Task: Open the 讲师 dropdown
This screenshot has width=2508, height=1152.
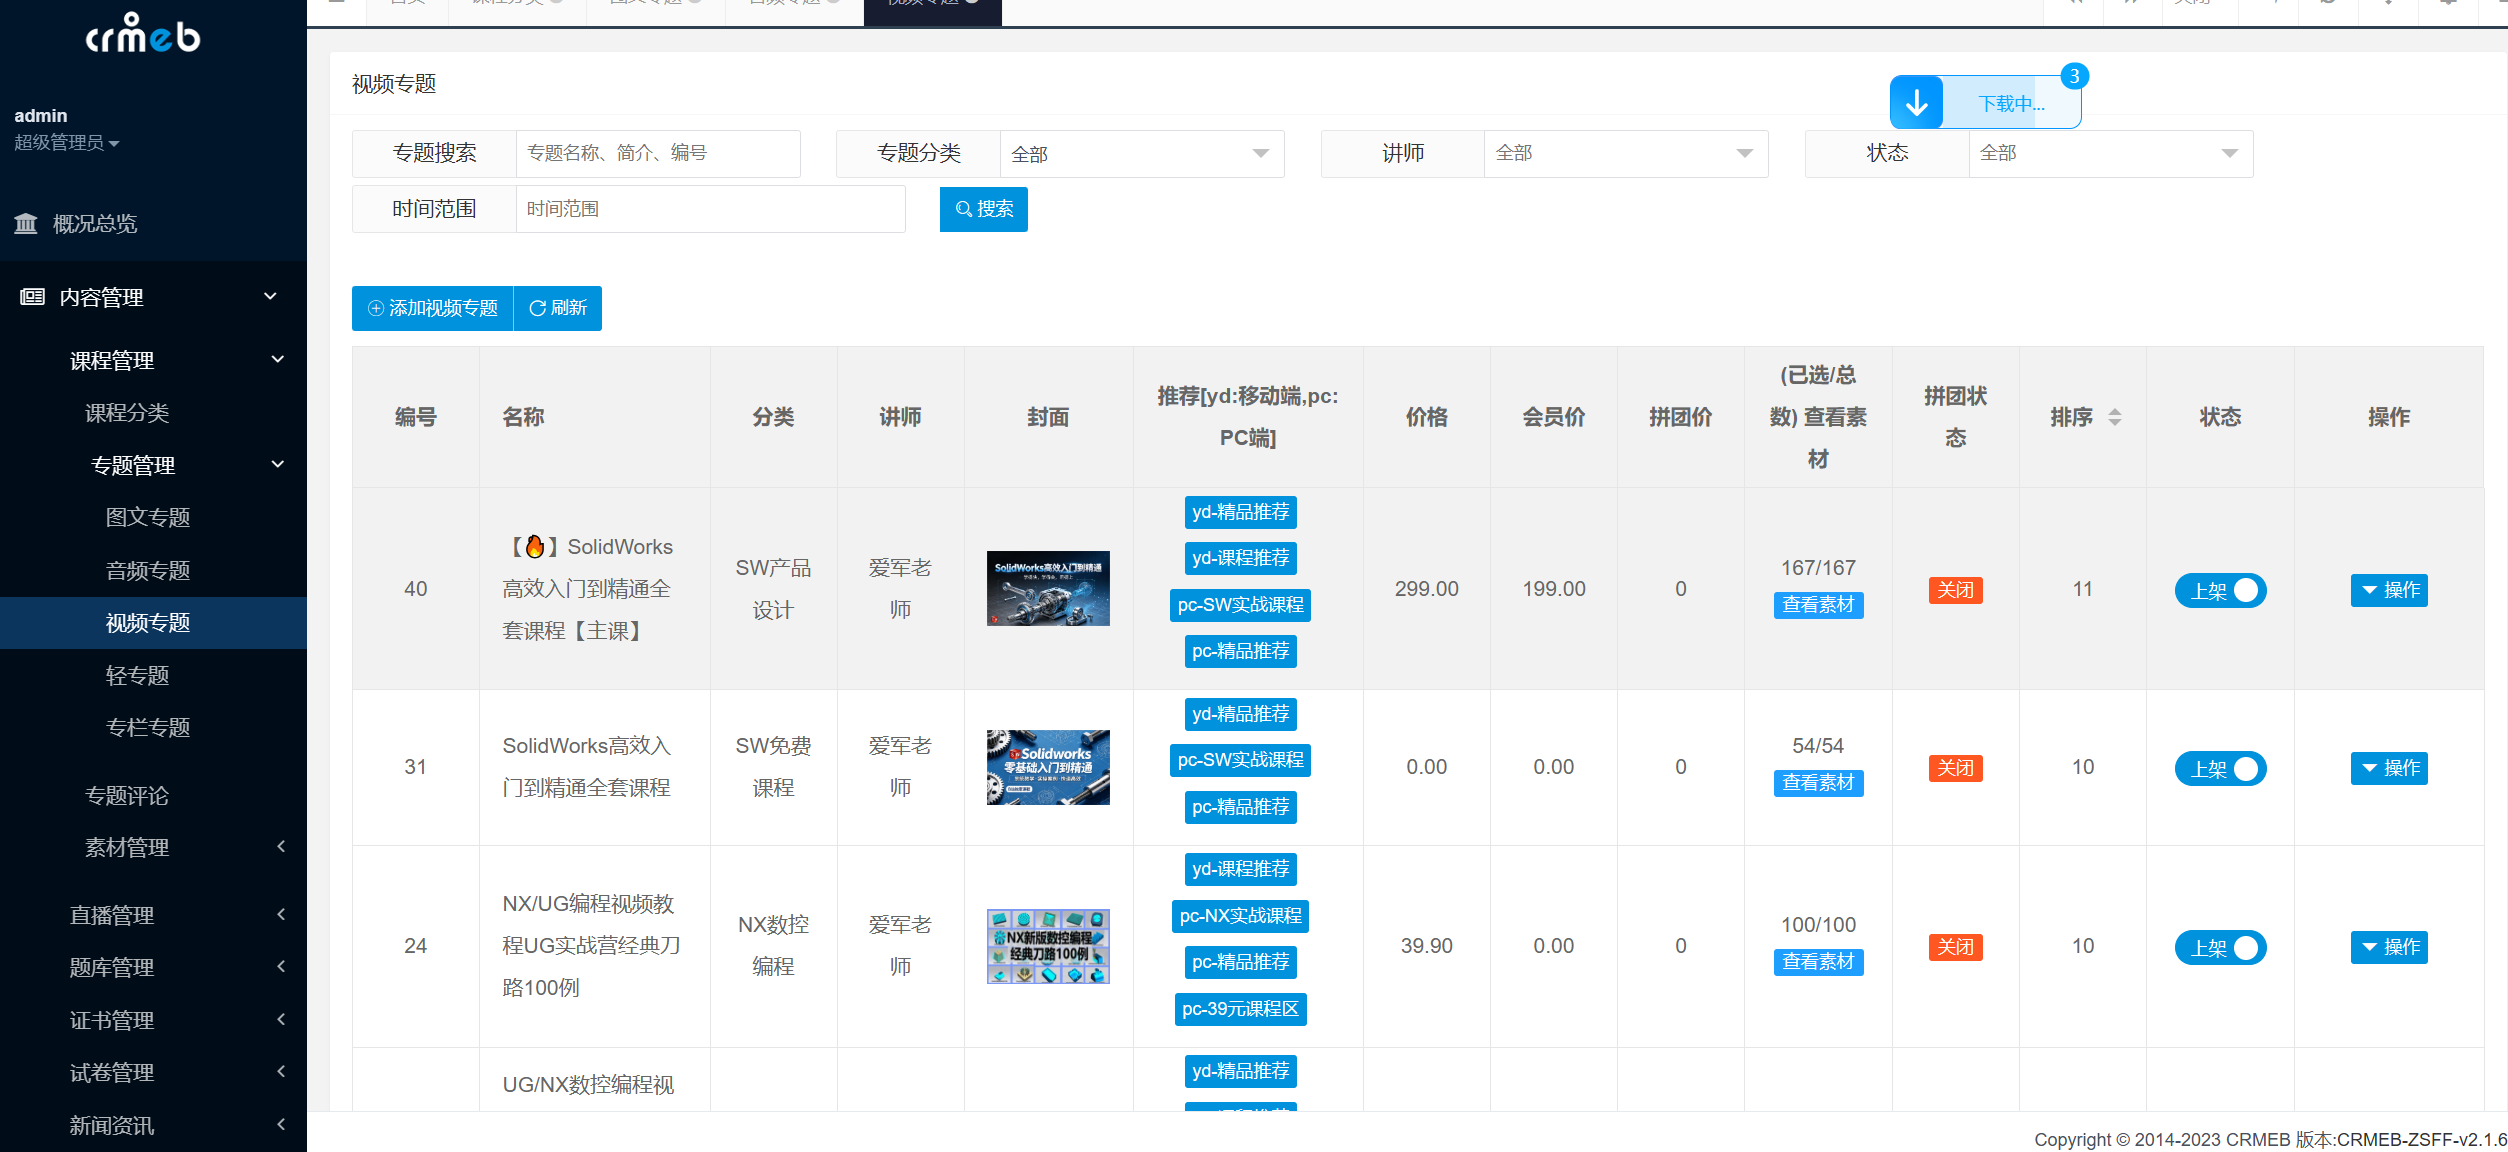Action: coord(1625,154)
